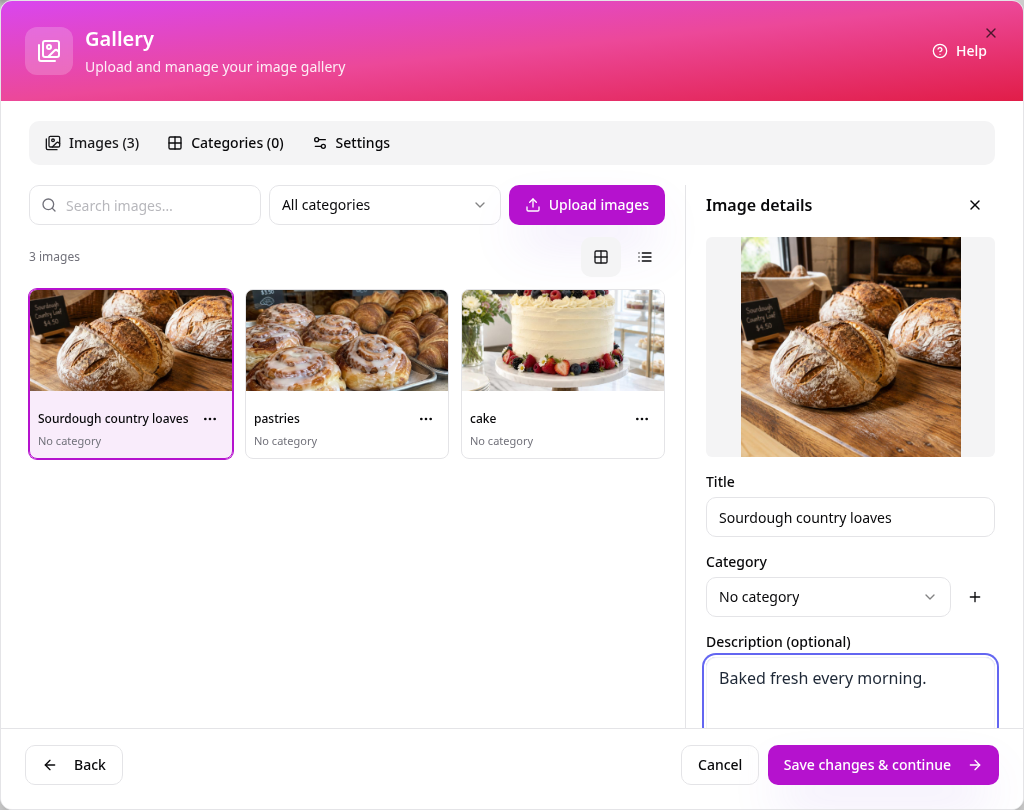Click the large preview in Image details
Screen dimensions: 1024x810
(x=850, y=347)
